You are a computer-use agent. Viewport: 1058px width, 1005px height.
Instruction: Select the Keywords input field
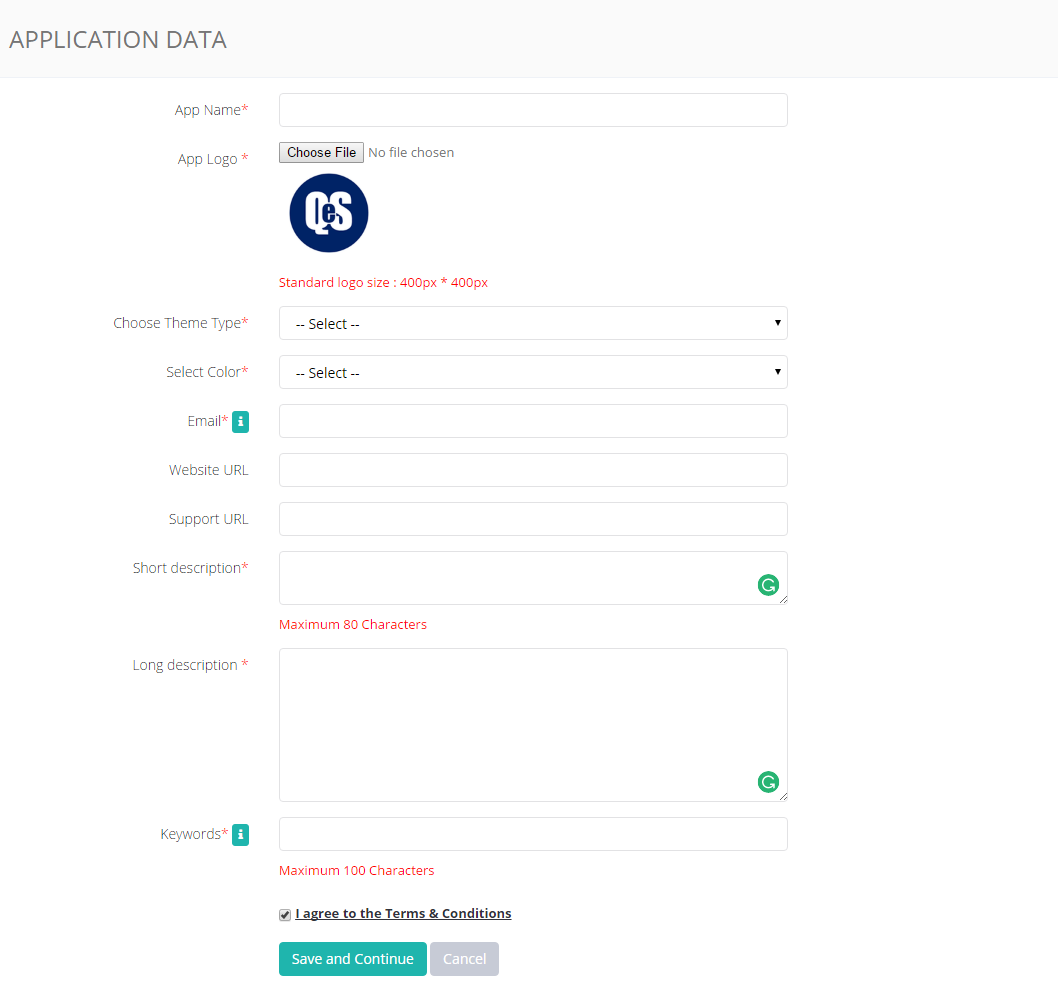coord(533,834)
